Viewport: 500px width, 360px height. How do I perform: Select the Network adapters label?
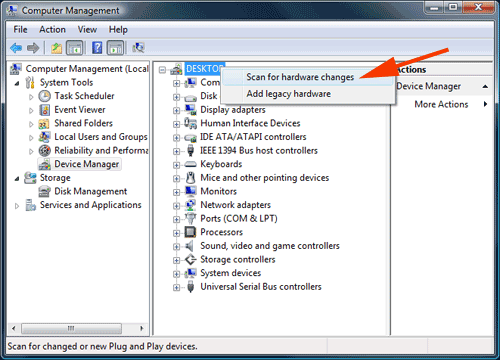coord(235,205)
